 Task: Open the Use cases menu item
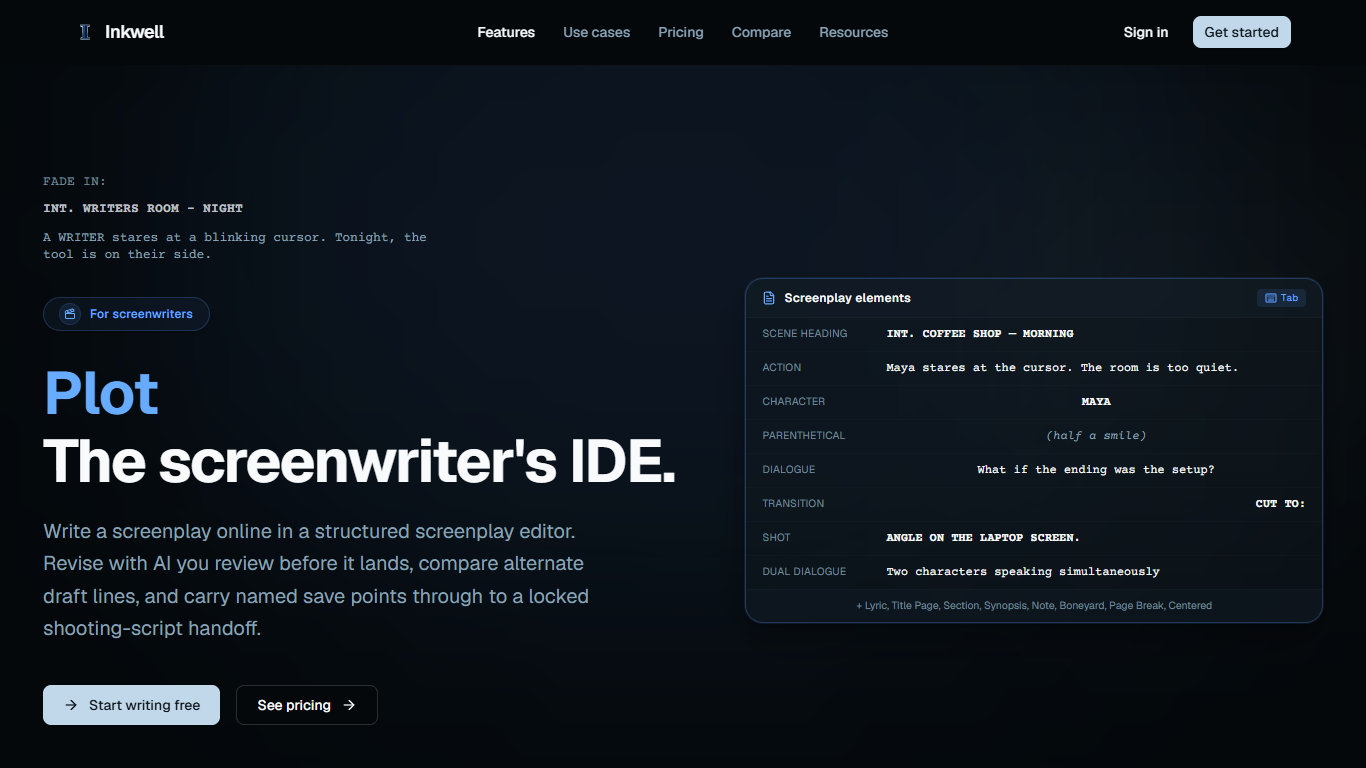(597, 32)
